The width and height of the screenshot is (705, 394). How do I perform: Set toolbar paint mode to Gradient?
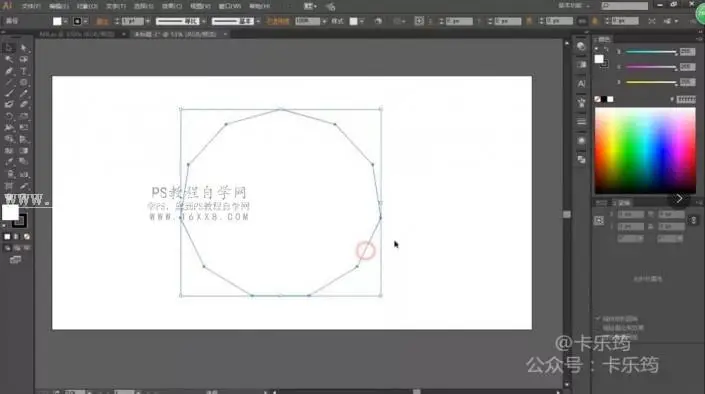(x=17, y=237)
